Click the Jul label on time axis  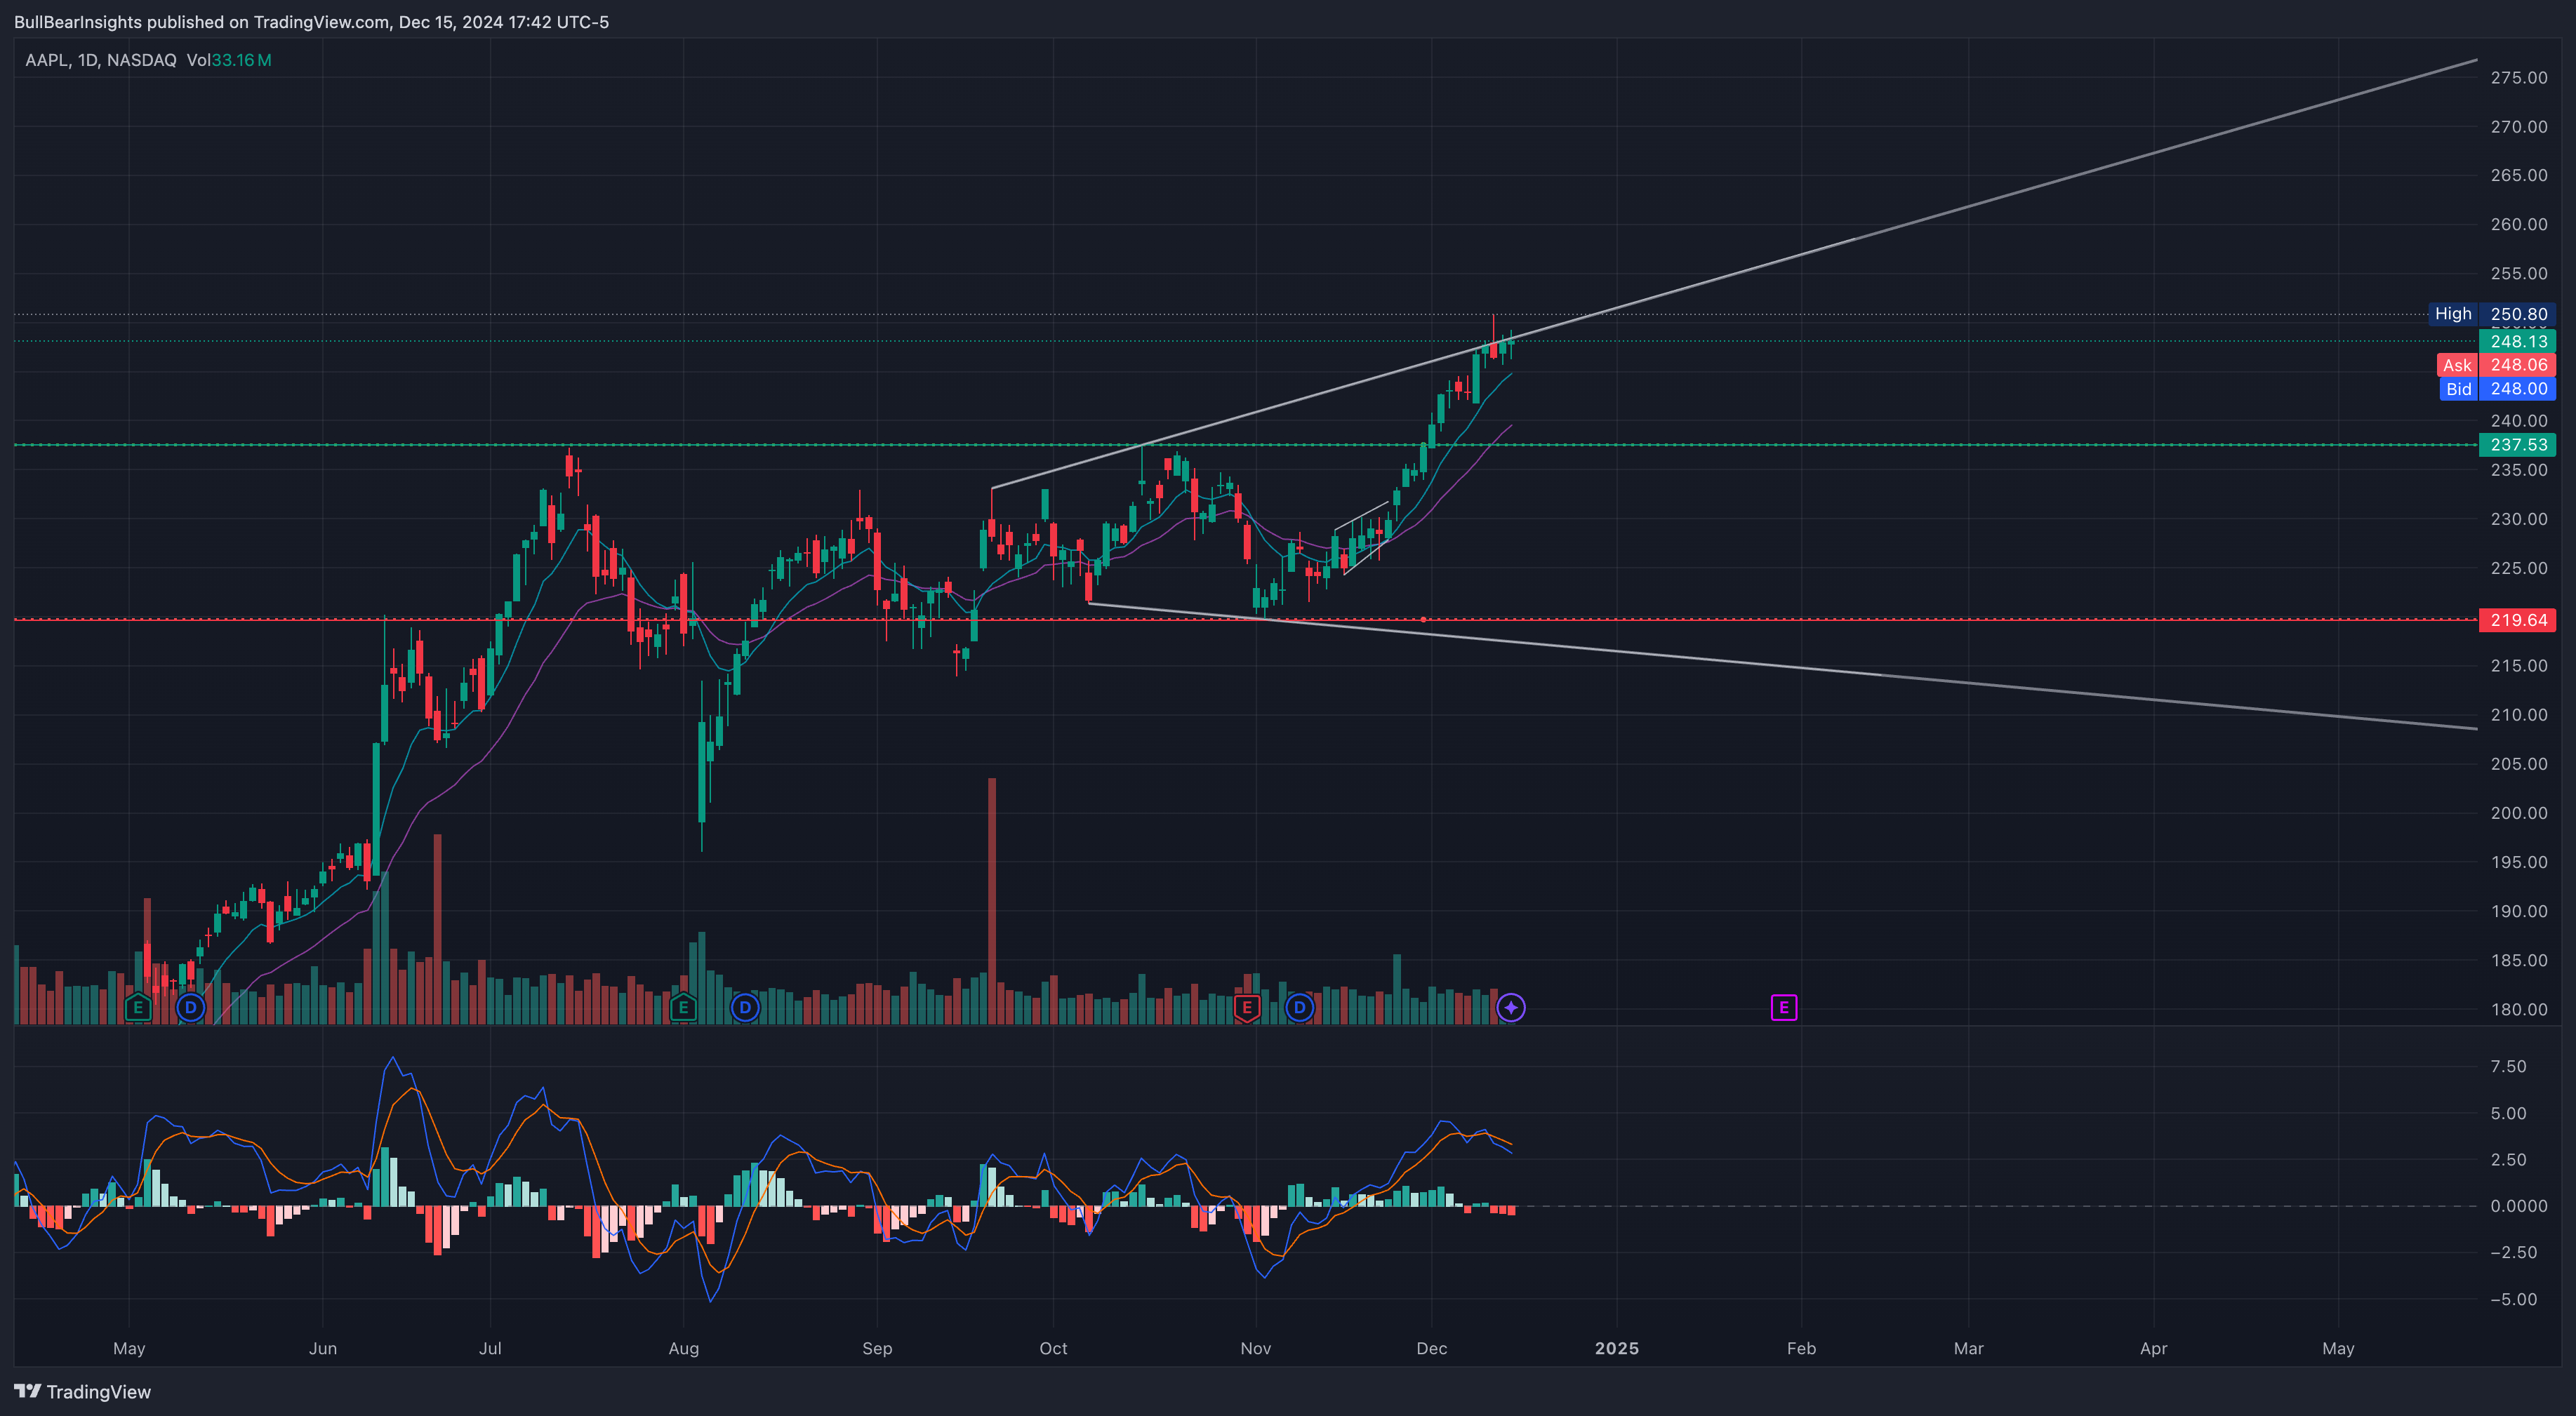490,1348
